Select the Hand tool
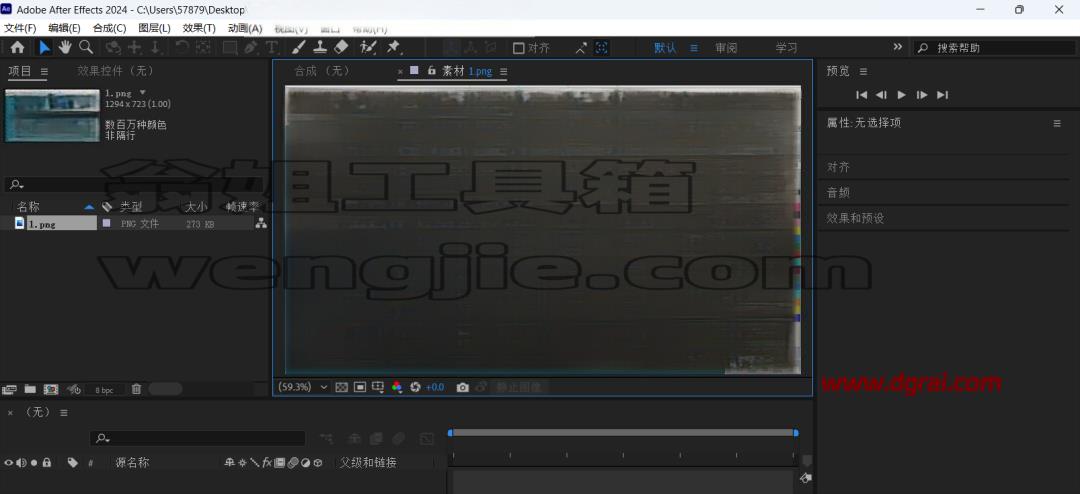Image resolution: width=1080 pixels, height=494 pixels. (x=65, y=47)
